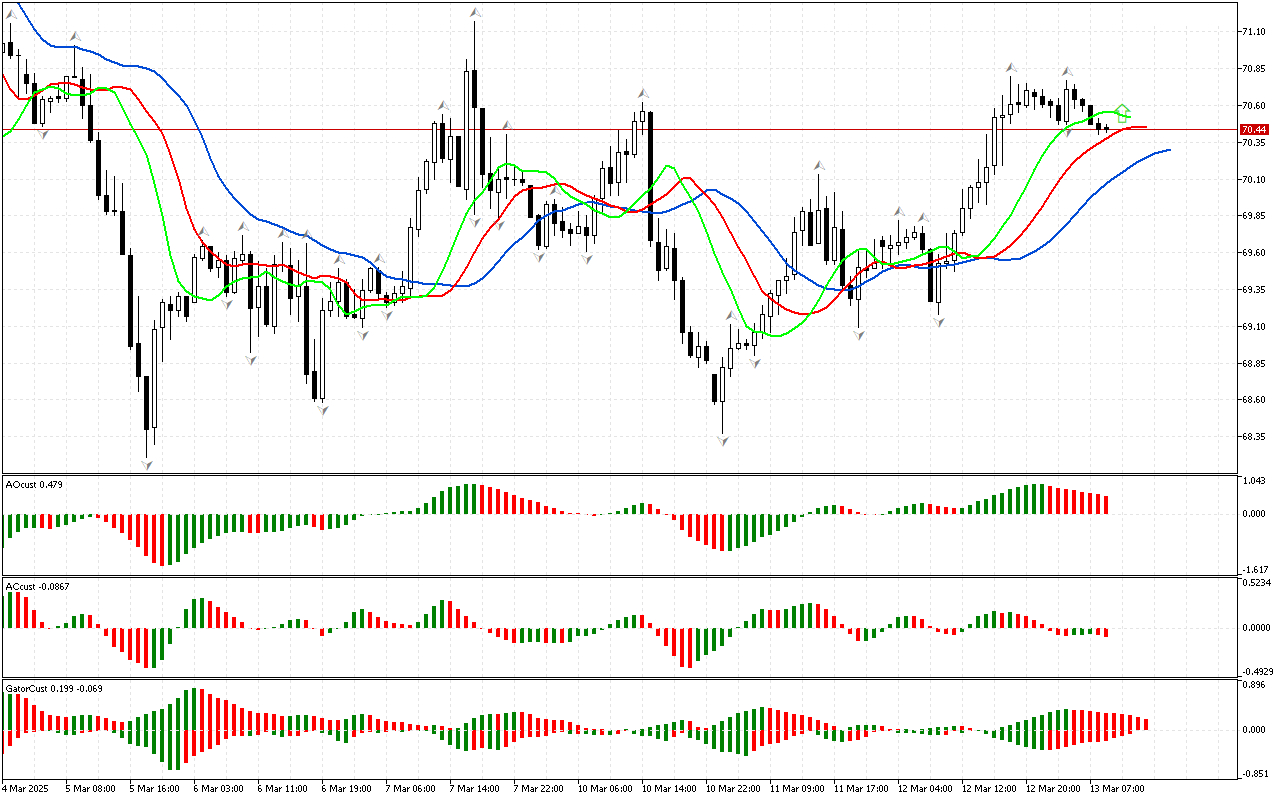Click the 70.10 price axis label
Image resolution: width=1280 pixels, height=800 pixels.
click(1253, 180)
